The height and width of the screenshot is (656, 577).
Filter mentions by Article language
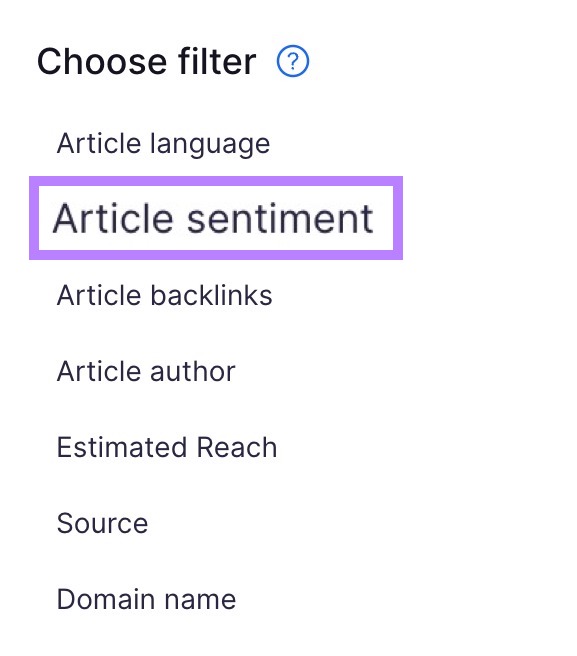[x=163, y=144]
